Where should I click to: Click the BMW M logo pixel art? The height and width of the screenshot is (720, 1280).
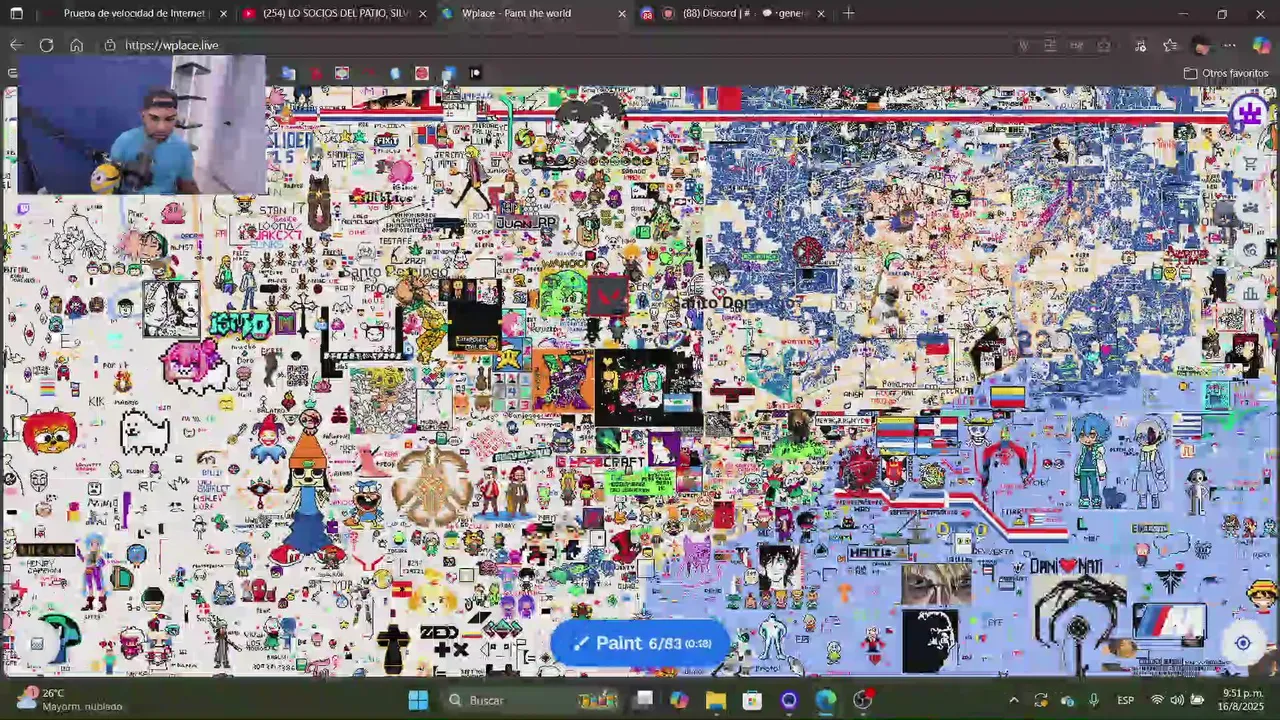coord(1169,623)
